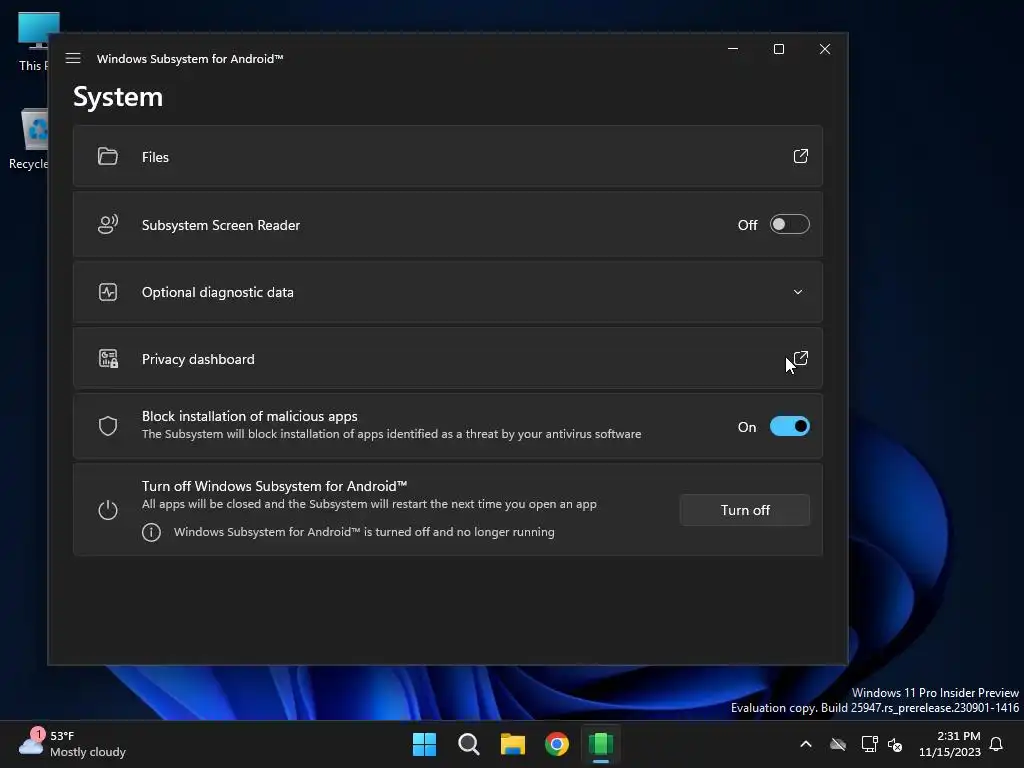This screenshot has height=768, width=1024.
Task: Click the info icon beside status message
Action: tap(151, 532)
